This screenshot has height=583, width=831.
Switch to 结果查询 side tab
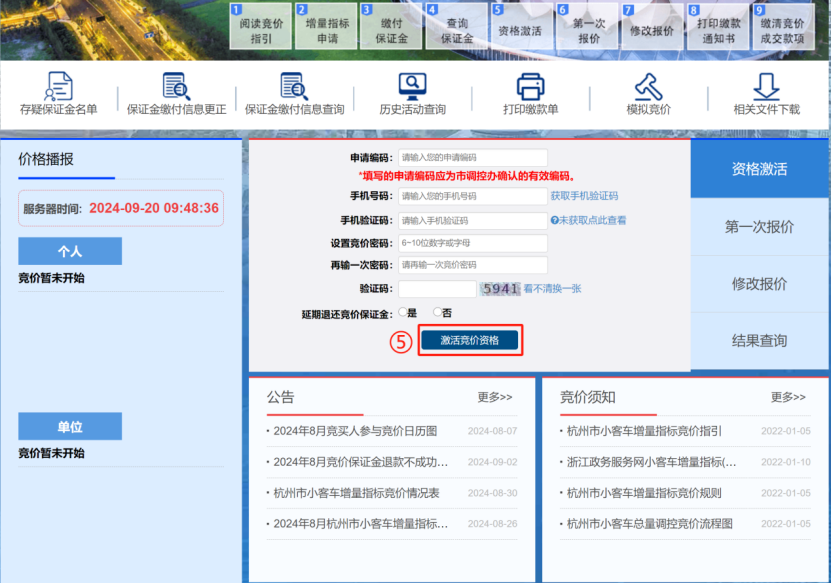tap(759, 341)
